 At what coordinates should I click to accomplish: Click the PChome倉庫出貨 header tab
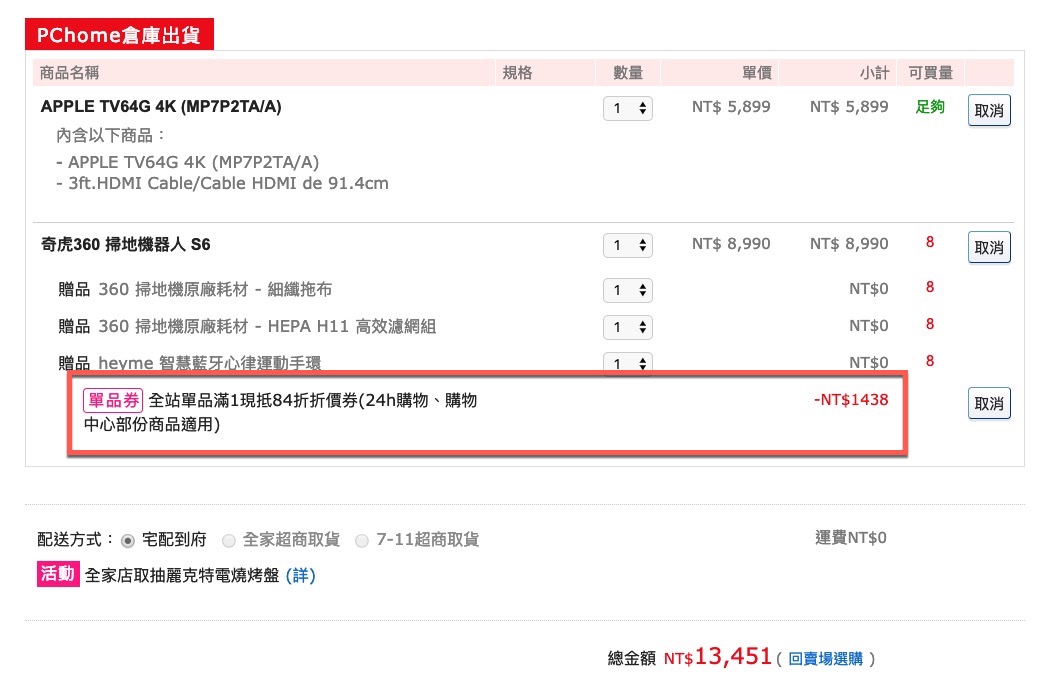click(x=119, y=34)
